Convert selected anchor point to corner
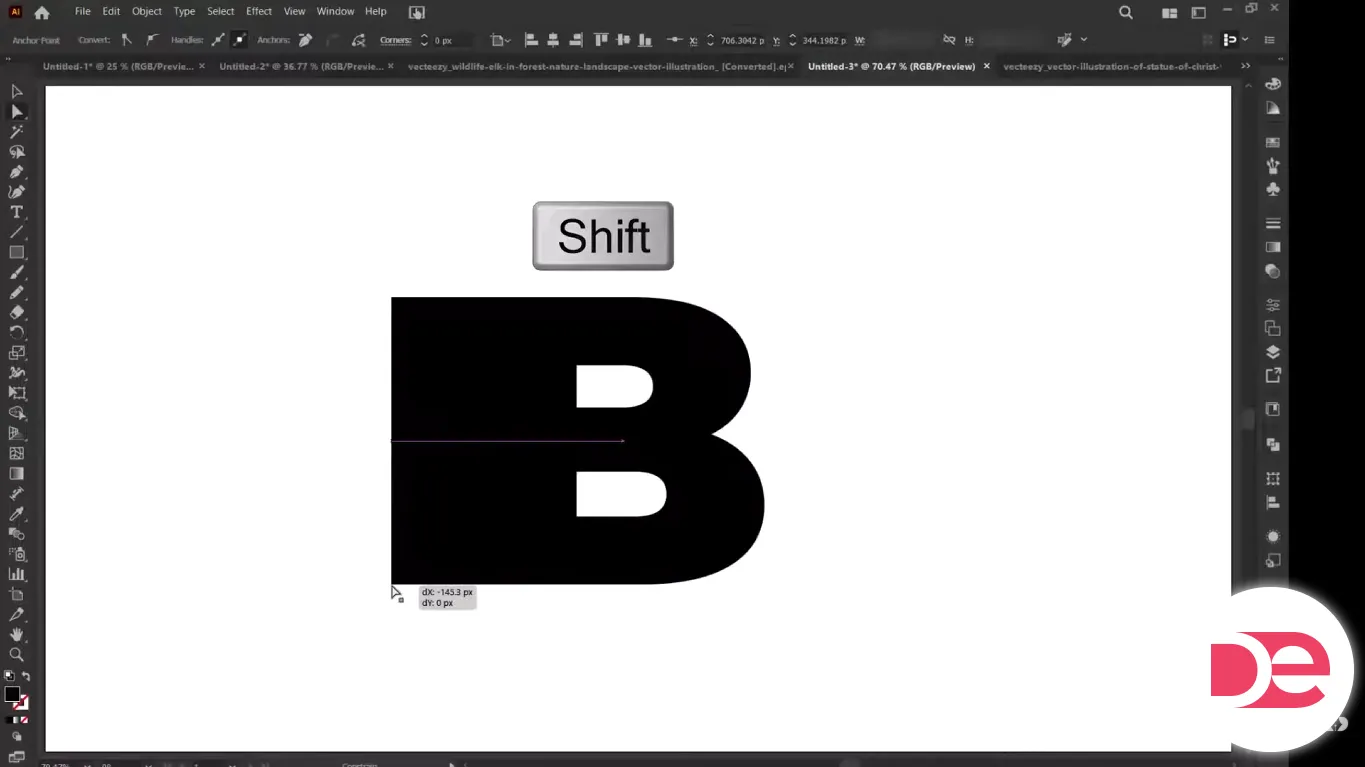Viewport: 1365px width, 767px height. (126, 40)
